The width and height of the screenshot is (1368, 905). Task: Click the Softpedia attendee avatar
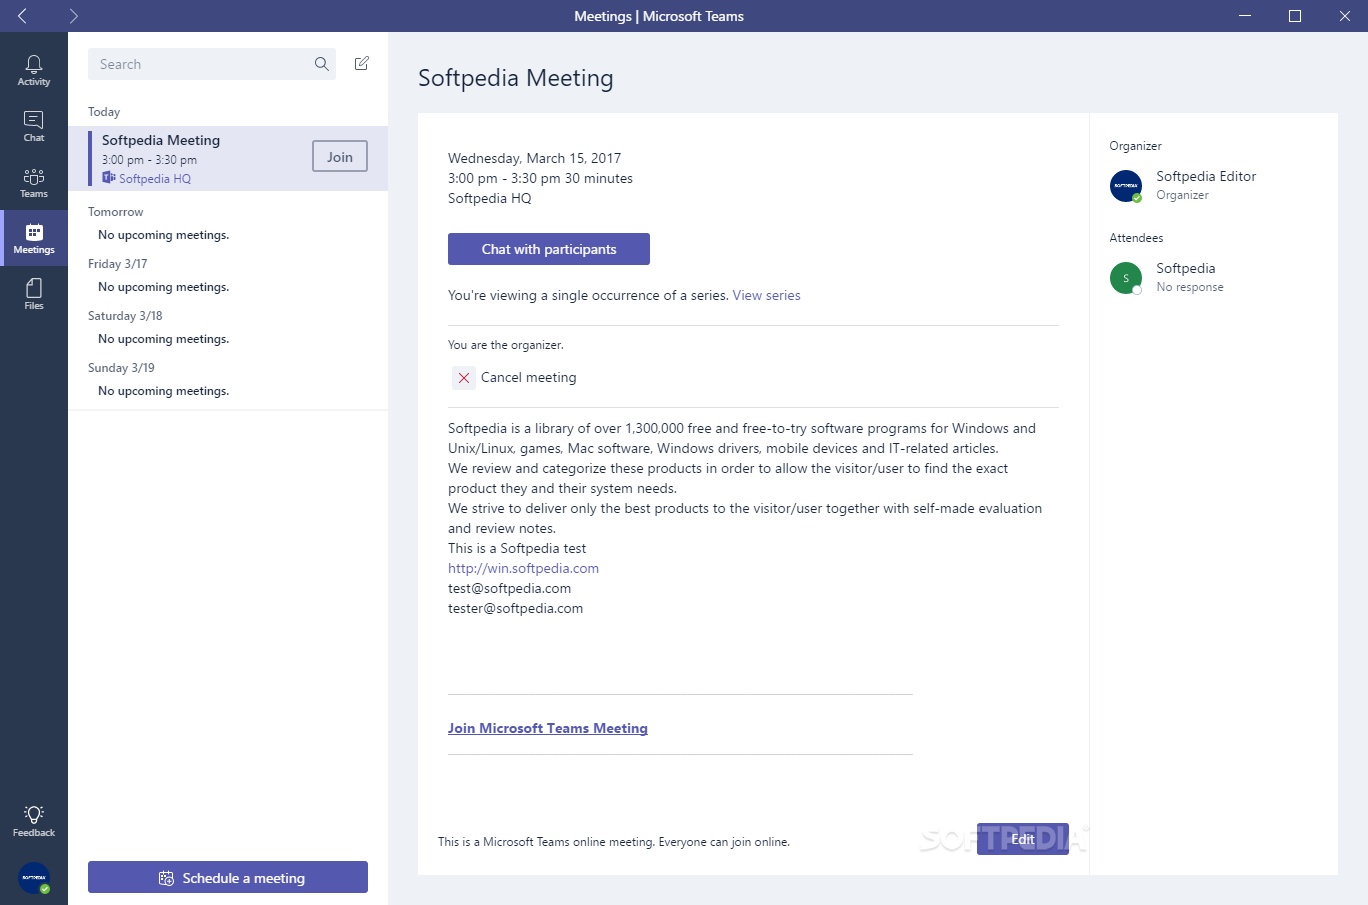click(x=1126, y=277)
